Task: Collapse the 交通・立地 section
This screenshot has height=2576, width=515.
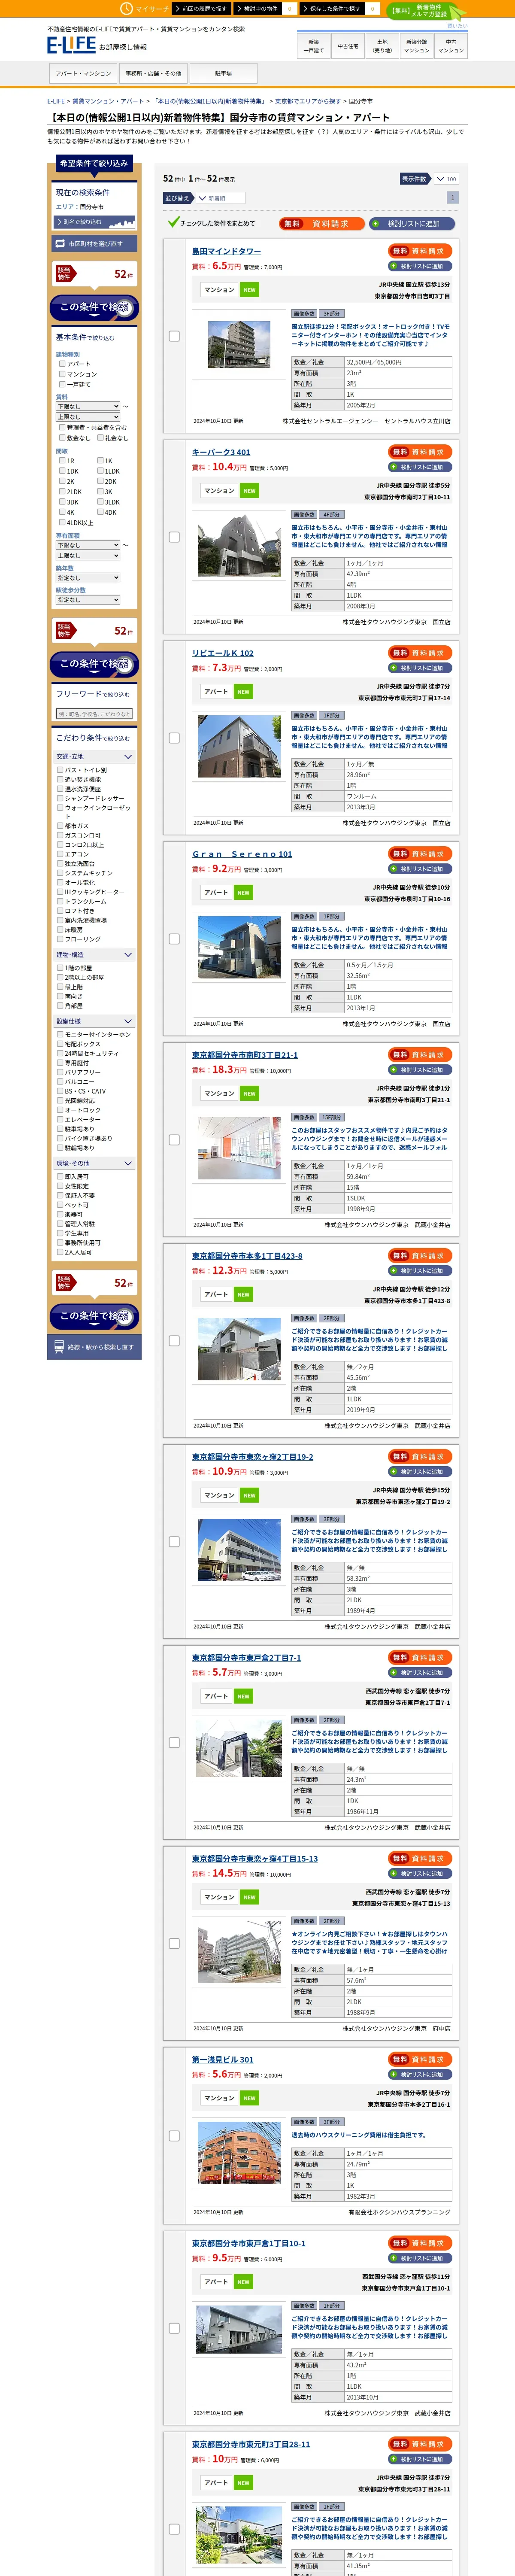Action: point(95,757)
